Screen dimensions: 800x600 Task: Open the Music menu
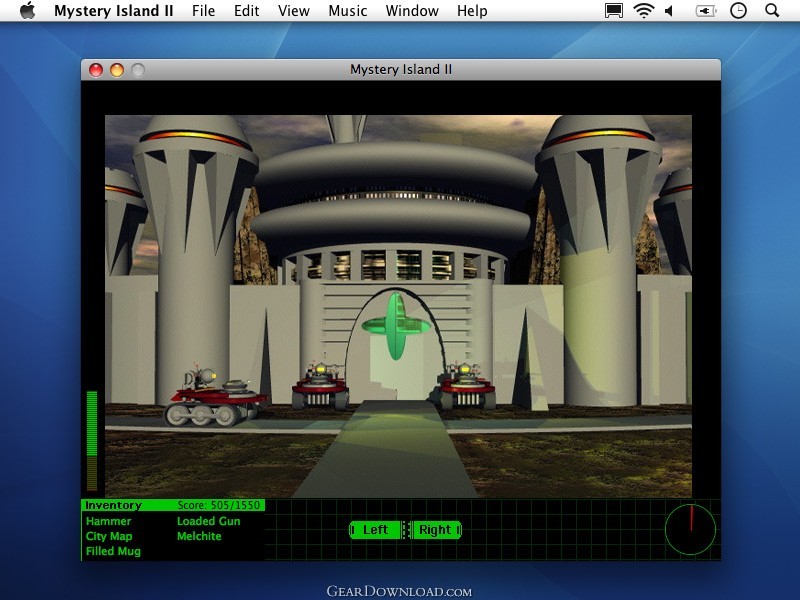pyautogui.click(x=347, y=11)
